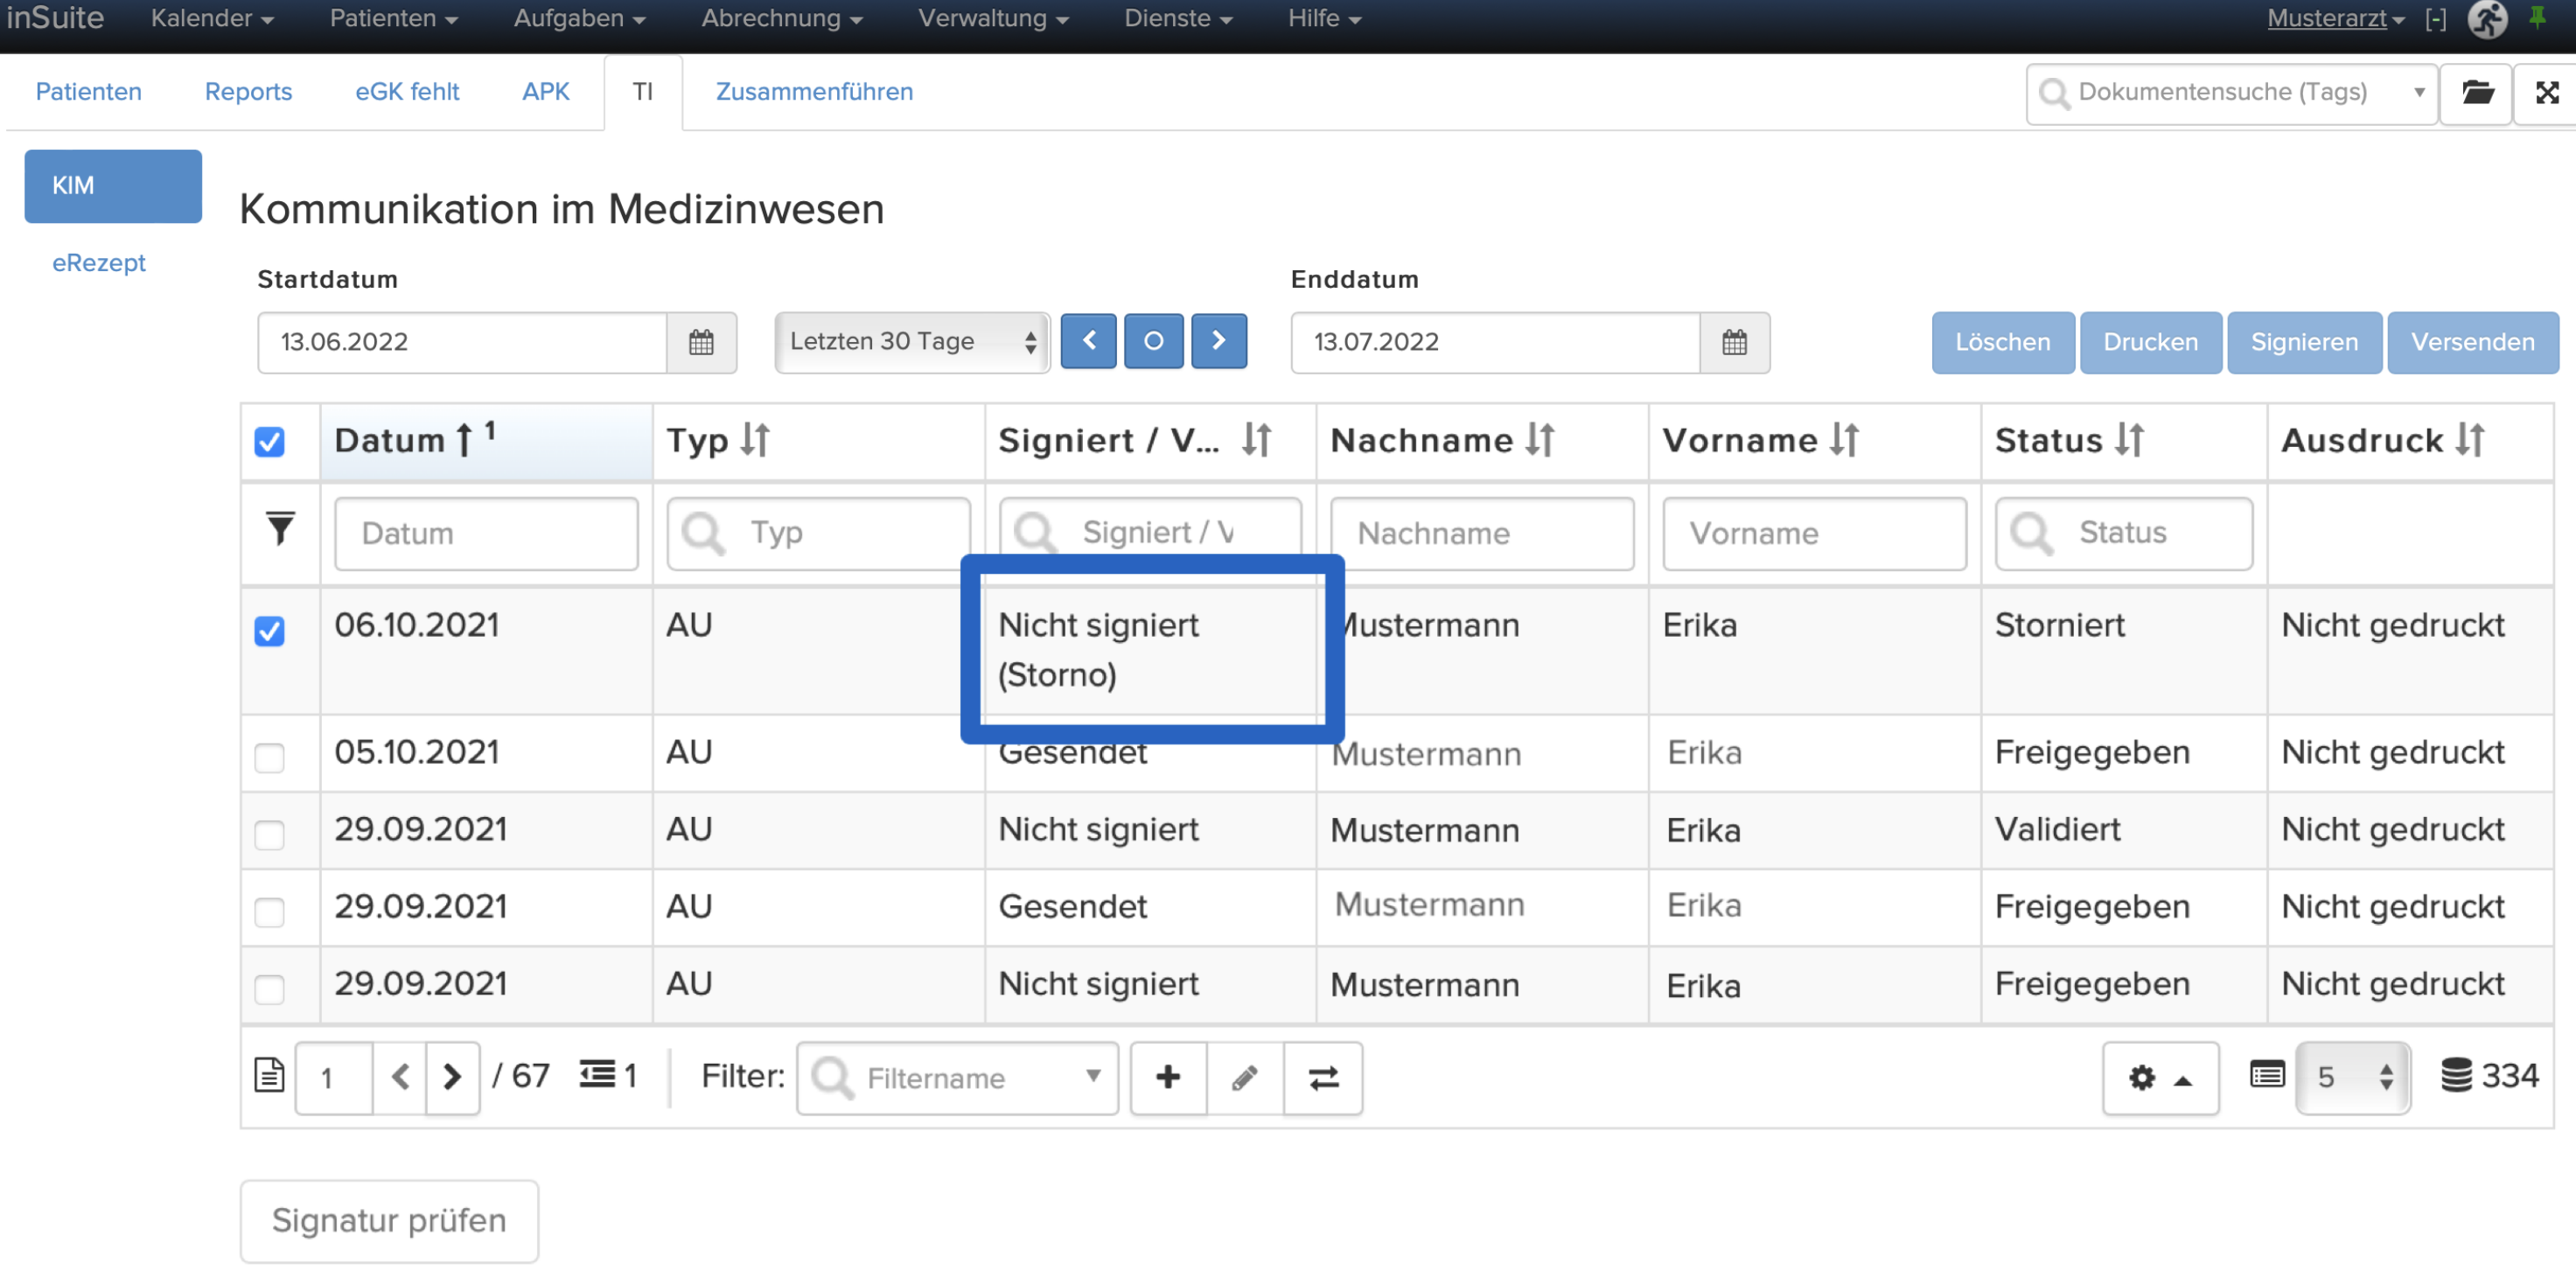This screenshot has height=1285, width=2576.
Task: Open the gear settings dropdown
Action: [x=2160, y=1078]
